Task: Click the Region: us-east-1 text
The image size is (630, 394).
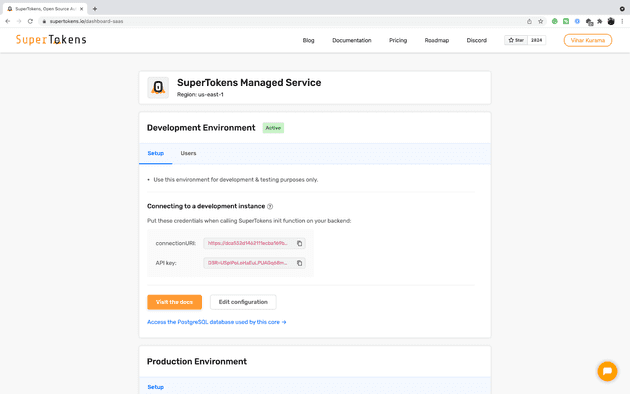Action: (200, 95)
